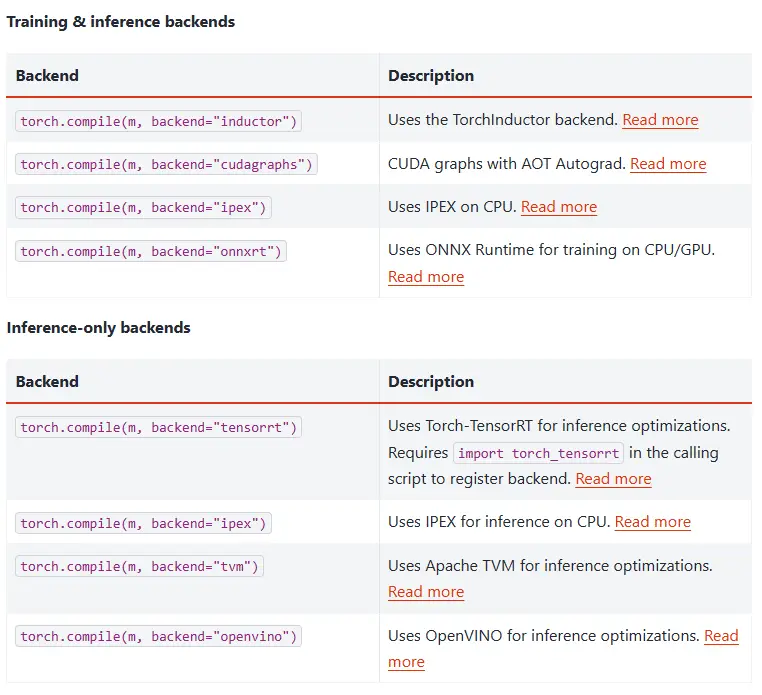Screen dimensions: 762x695
Task: Click the 'import torch_tensorrt' inline code
Action: pos(538,453)
